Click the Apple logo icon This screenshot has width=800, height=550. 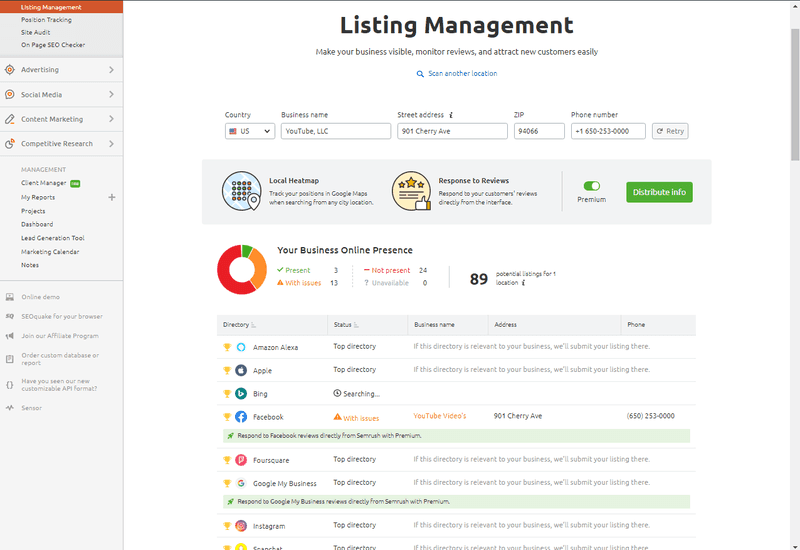tap(241, 370)
